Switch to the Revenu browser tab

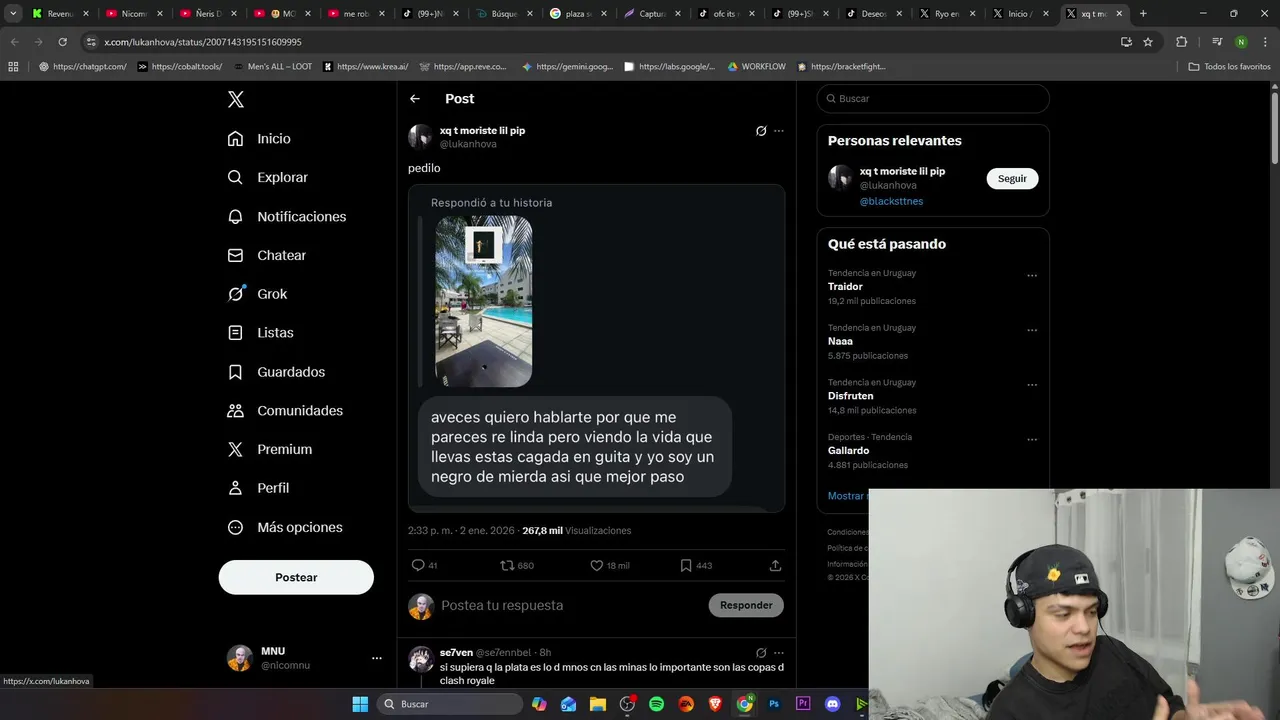pos(60,14)
